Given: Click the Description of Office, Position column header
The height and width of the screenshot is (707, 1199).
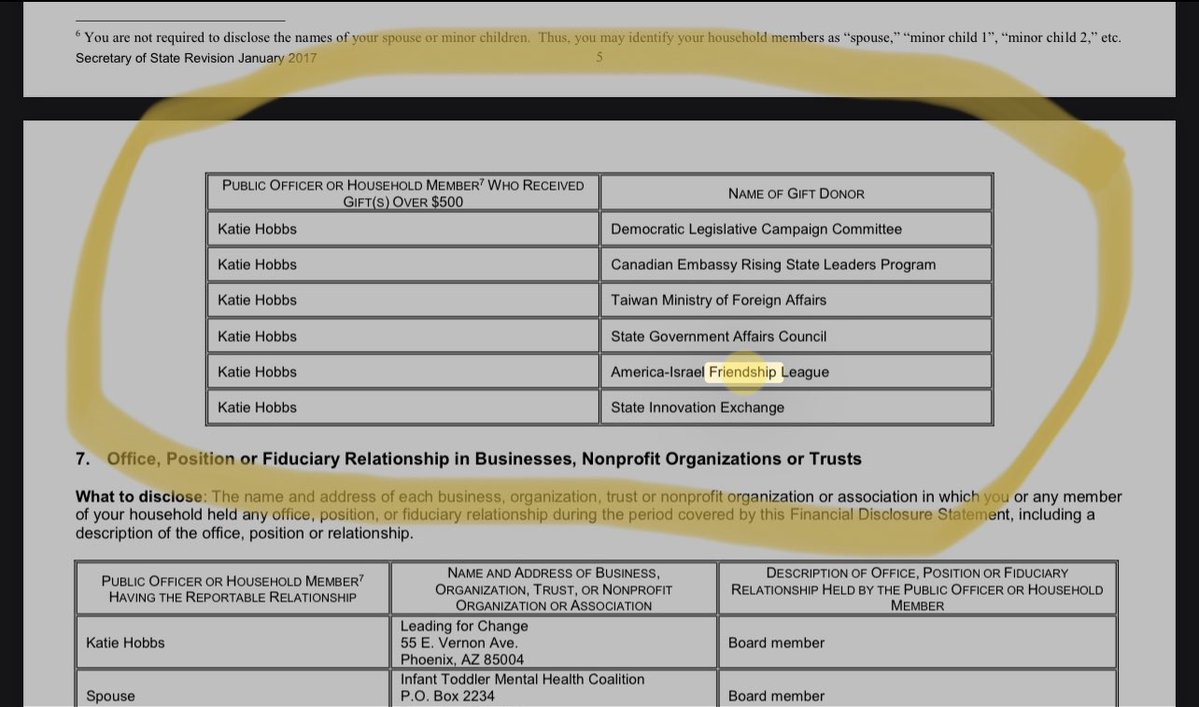Looking at the screenshot, I should pos(916,589).
